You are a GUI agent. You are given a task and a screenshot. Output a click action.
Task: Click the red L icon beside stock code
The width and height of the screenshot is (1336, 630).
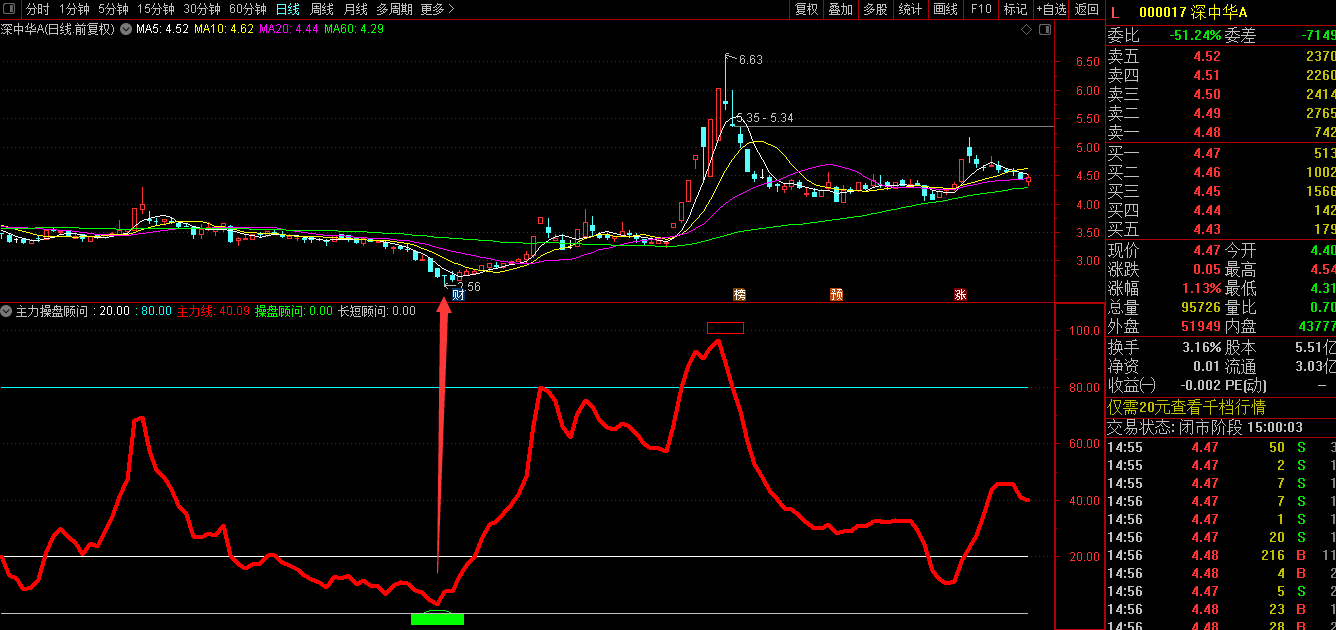point(1115,12)
